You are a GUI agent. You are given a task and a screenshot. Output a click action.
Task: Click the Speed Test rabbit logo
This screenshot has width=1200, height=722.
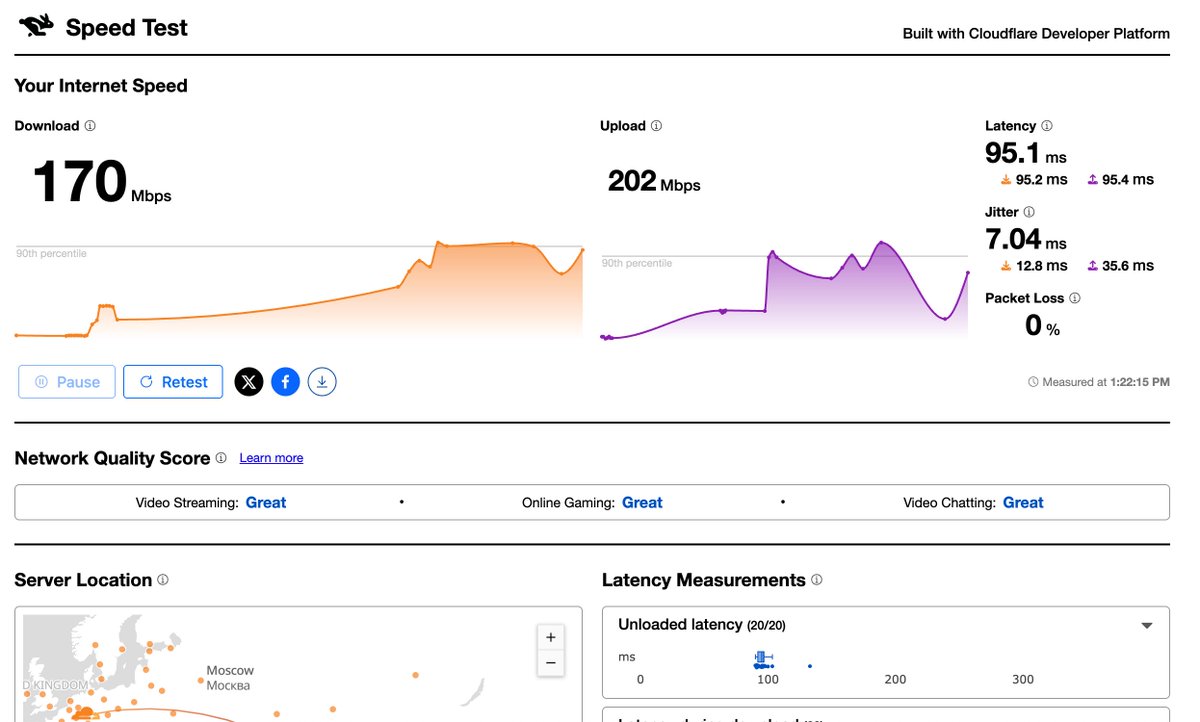36,25
